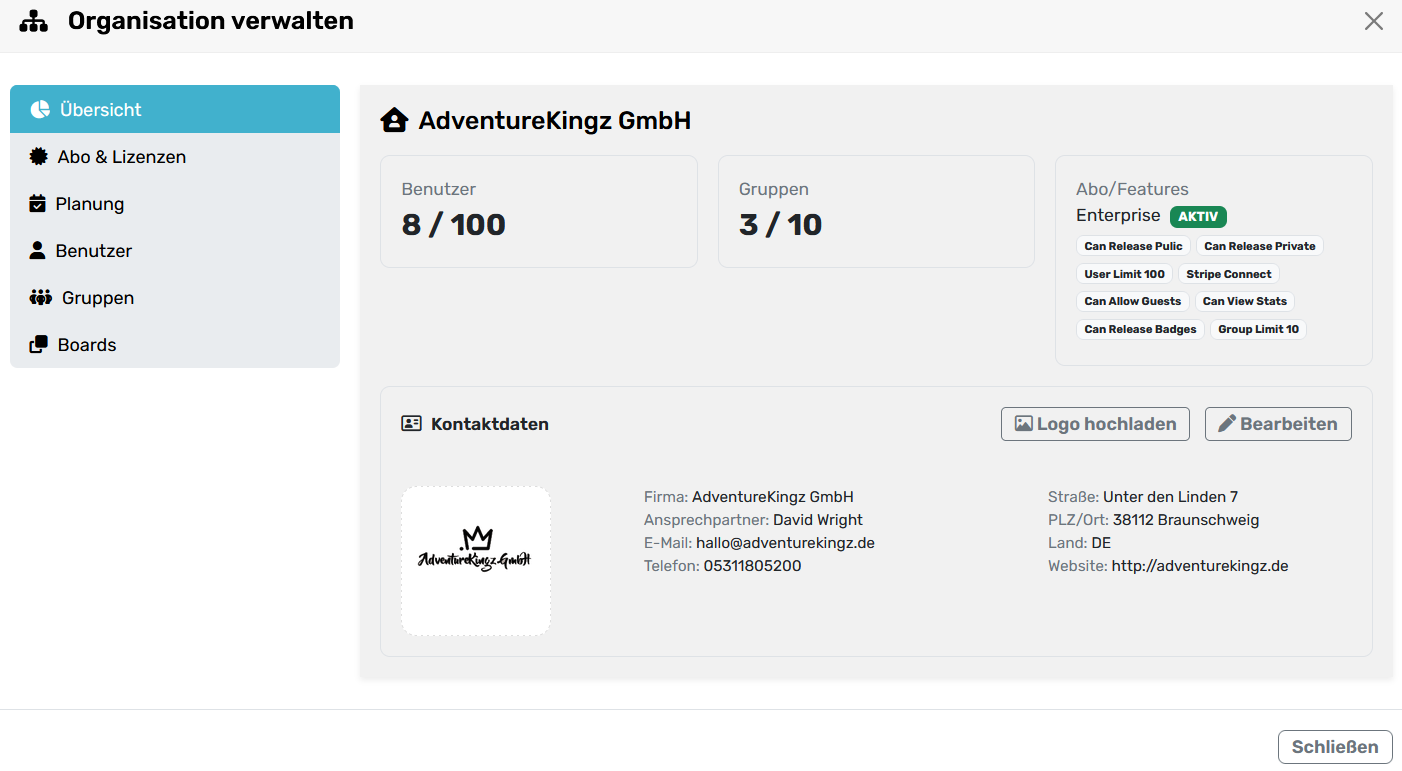Click the pie chart icon beside Übersicht
This screenshot has height=771, width=1402.
pyautogui.click(x=40, y=110)
